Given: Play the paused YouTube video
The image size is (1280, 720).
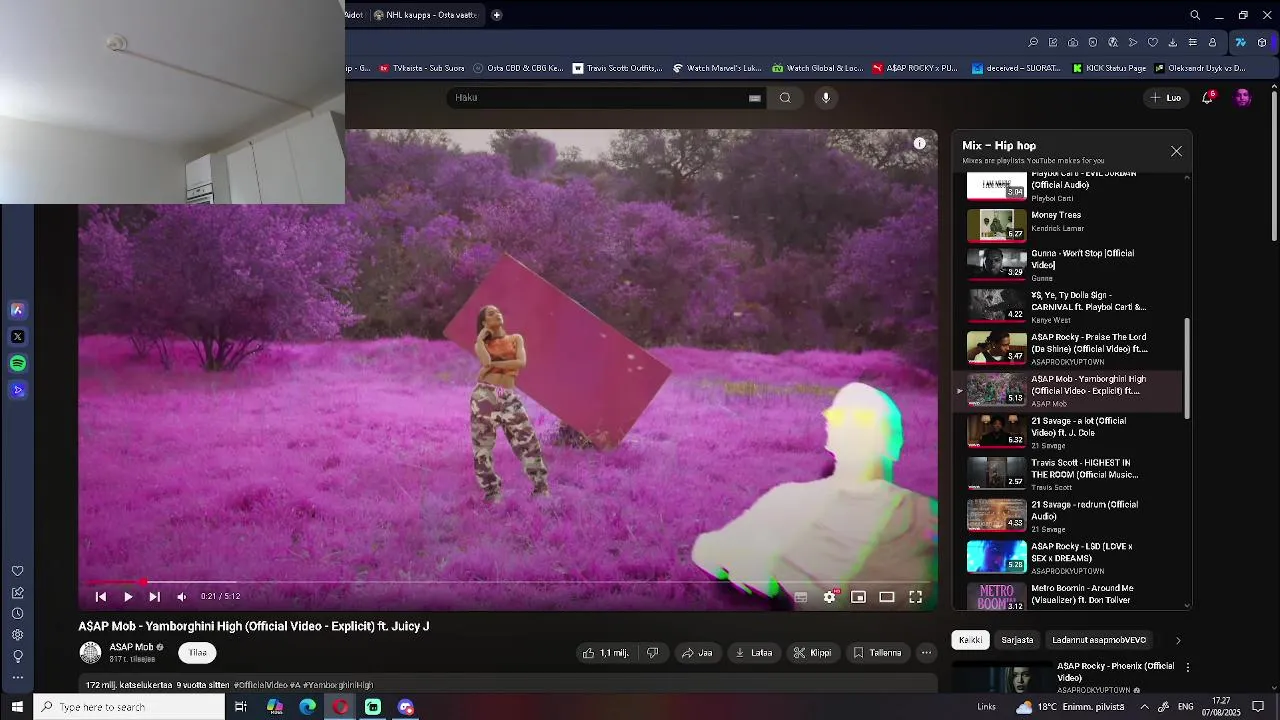Looking at the screenshot, I should 128,597.
